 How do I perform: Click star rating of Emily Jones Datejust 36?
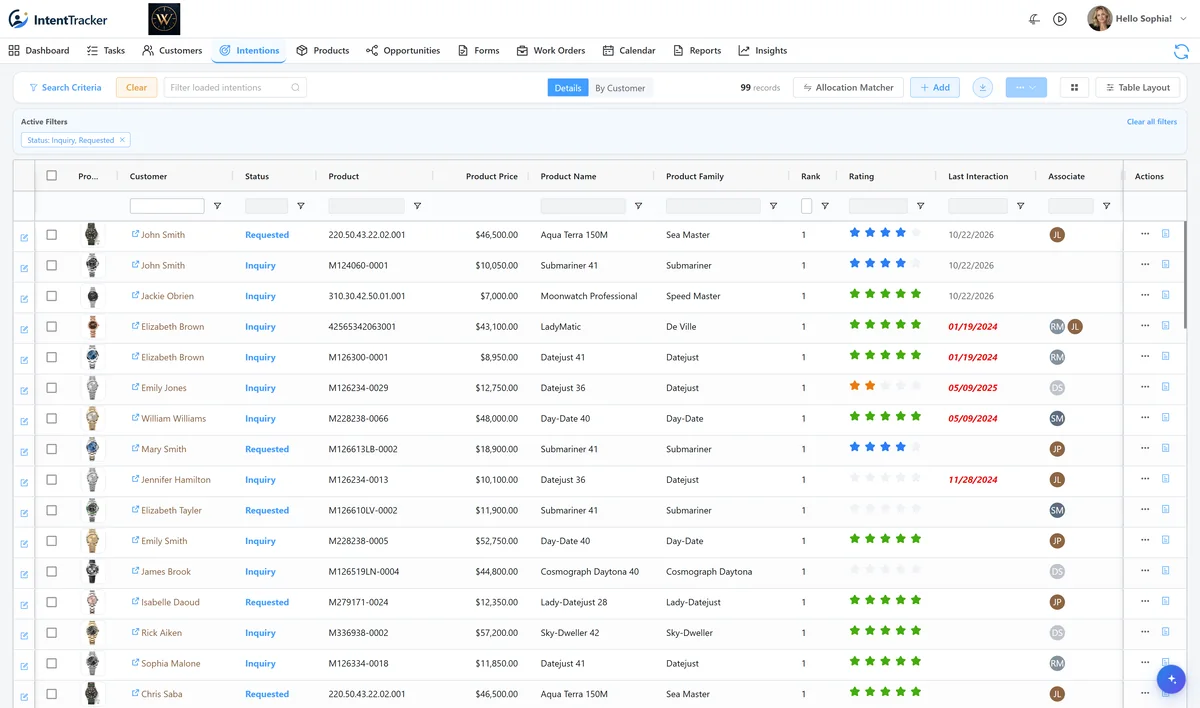click(885, 386)
